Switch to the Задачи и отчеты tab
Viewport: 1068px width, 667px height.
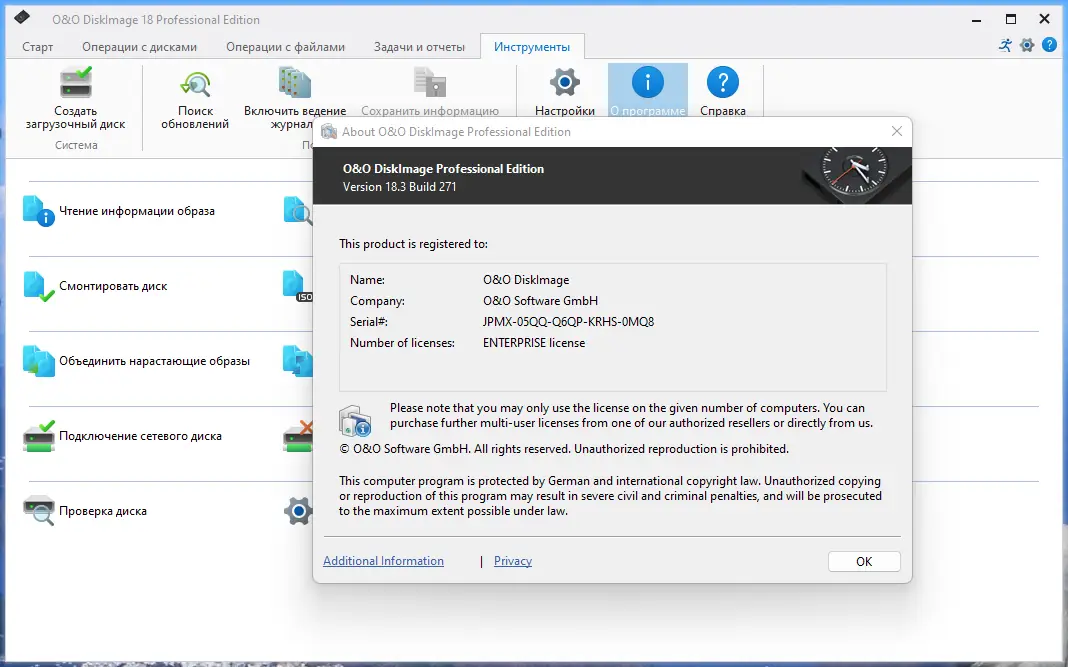[x=420, y=47]
